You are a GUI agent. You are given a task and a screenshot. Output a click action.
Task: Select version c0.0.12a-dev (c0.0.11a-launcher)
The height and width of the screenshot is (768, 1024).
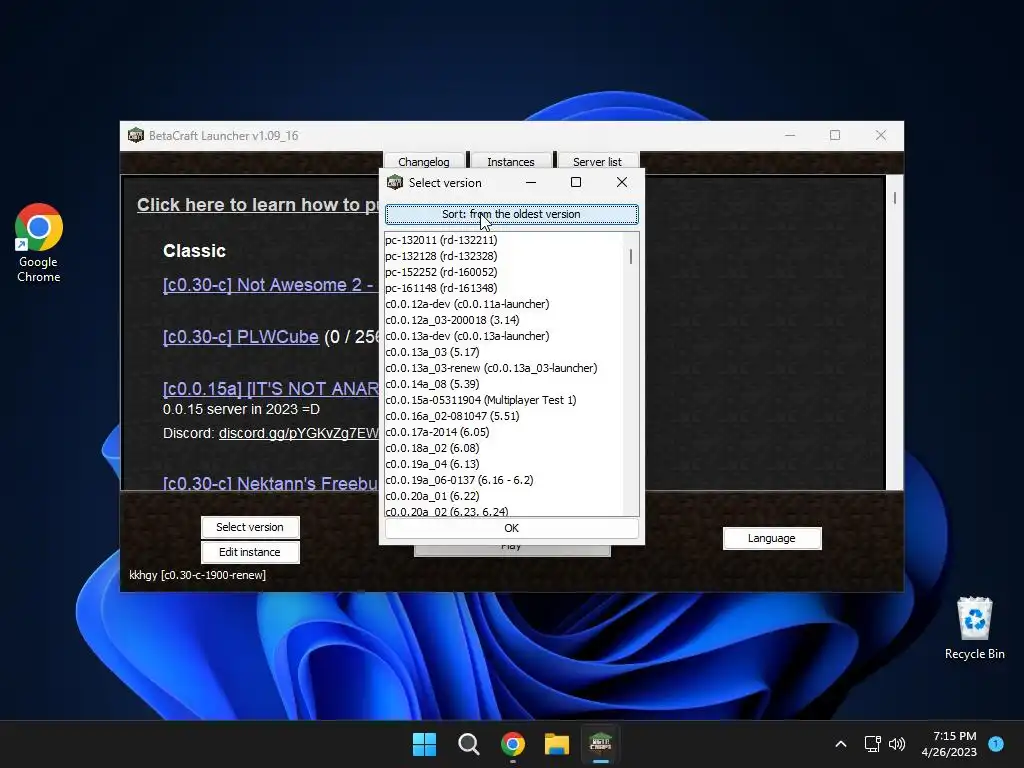504,304
